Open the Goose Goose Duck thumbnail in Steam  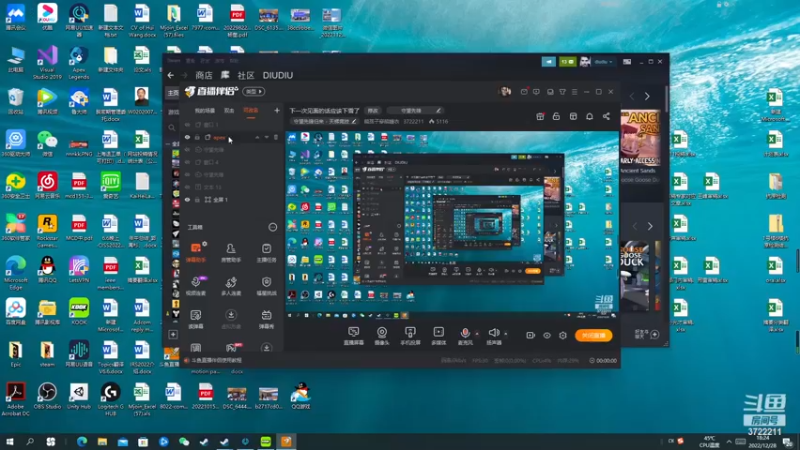pyautogui.click(x=635, y=276)
